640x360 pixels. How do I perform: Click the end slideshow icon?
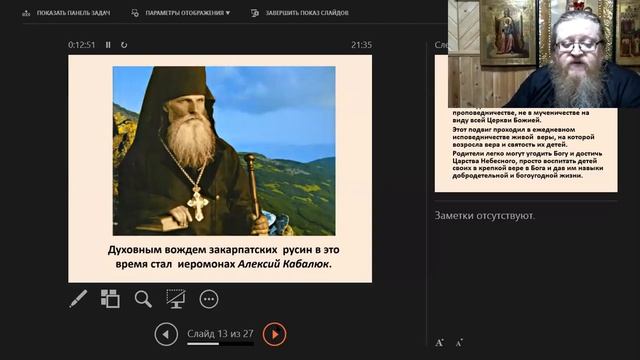point(255,13)
